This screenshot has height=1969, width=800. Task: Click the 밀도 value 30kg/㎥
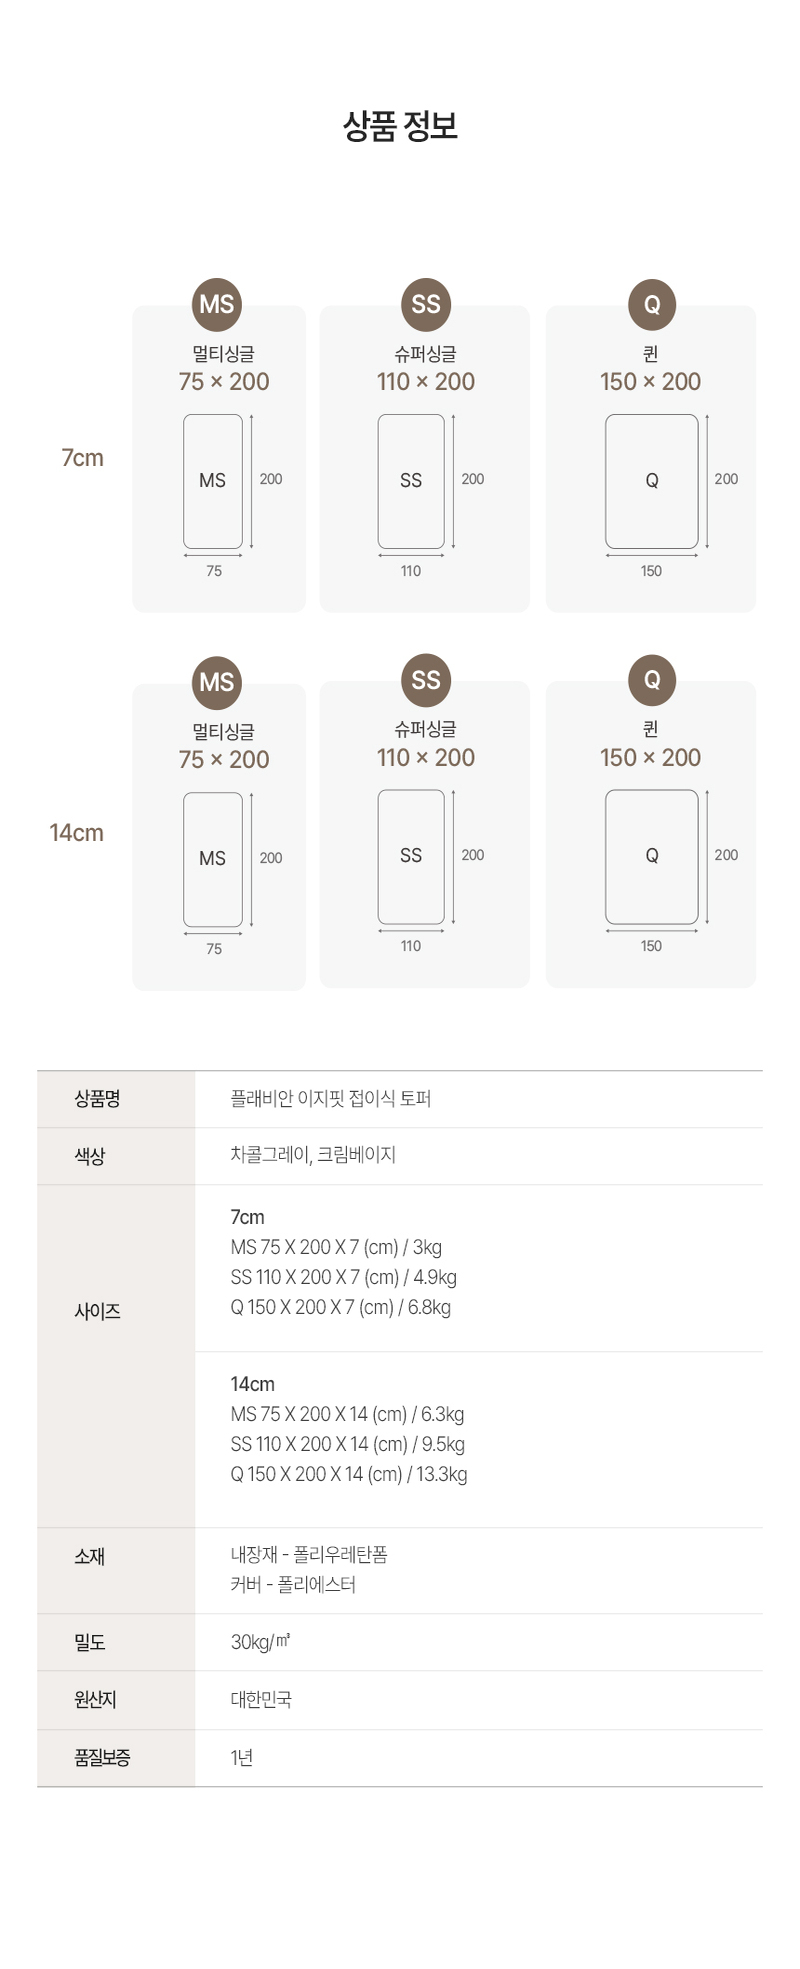[260, 1642]
